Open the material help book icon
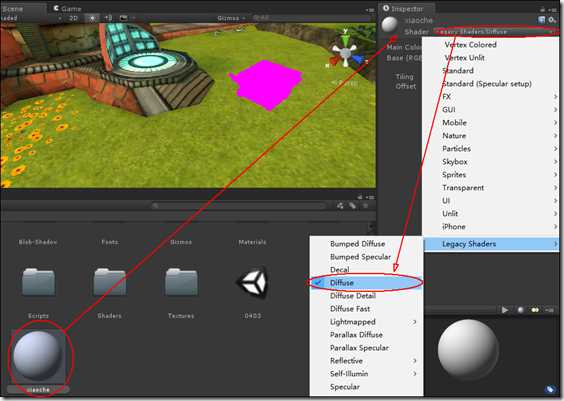 click(x=542, y=20)
